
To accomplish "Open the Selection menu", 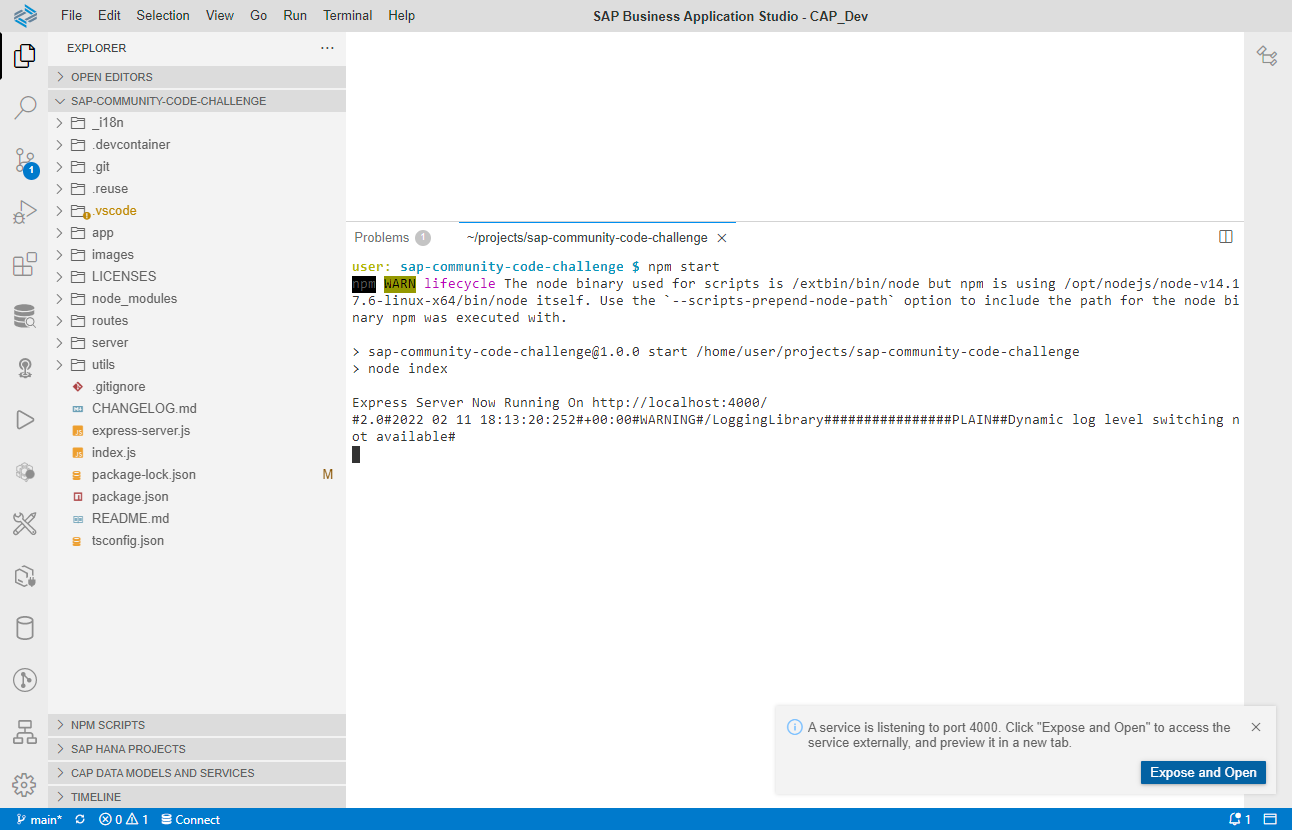I will point(163,15).
